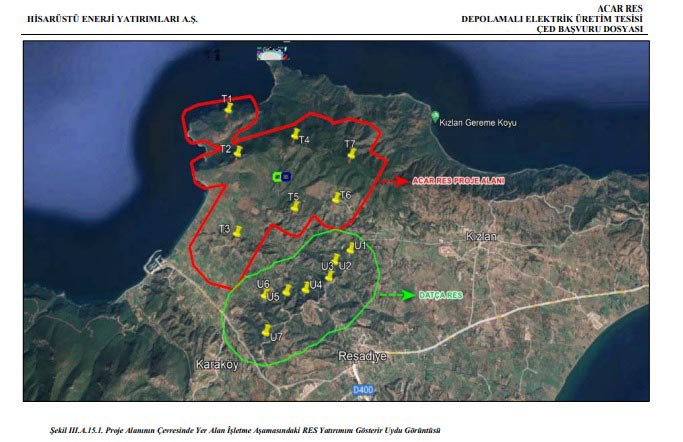Click the U6 yellow map pin
This screenshot has height=442, width=683.
coord(264,296)
